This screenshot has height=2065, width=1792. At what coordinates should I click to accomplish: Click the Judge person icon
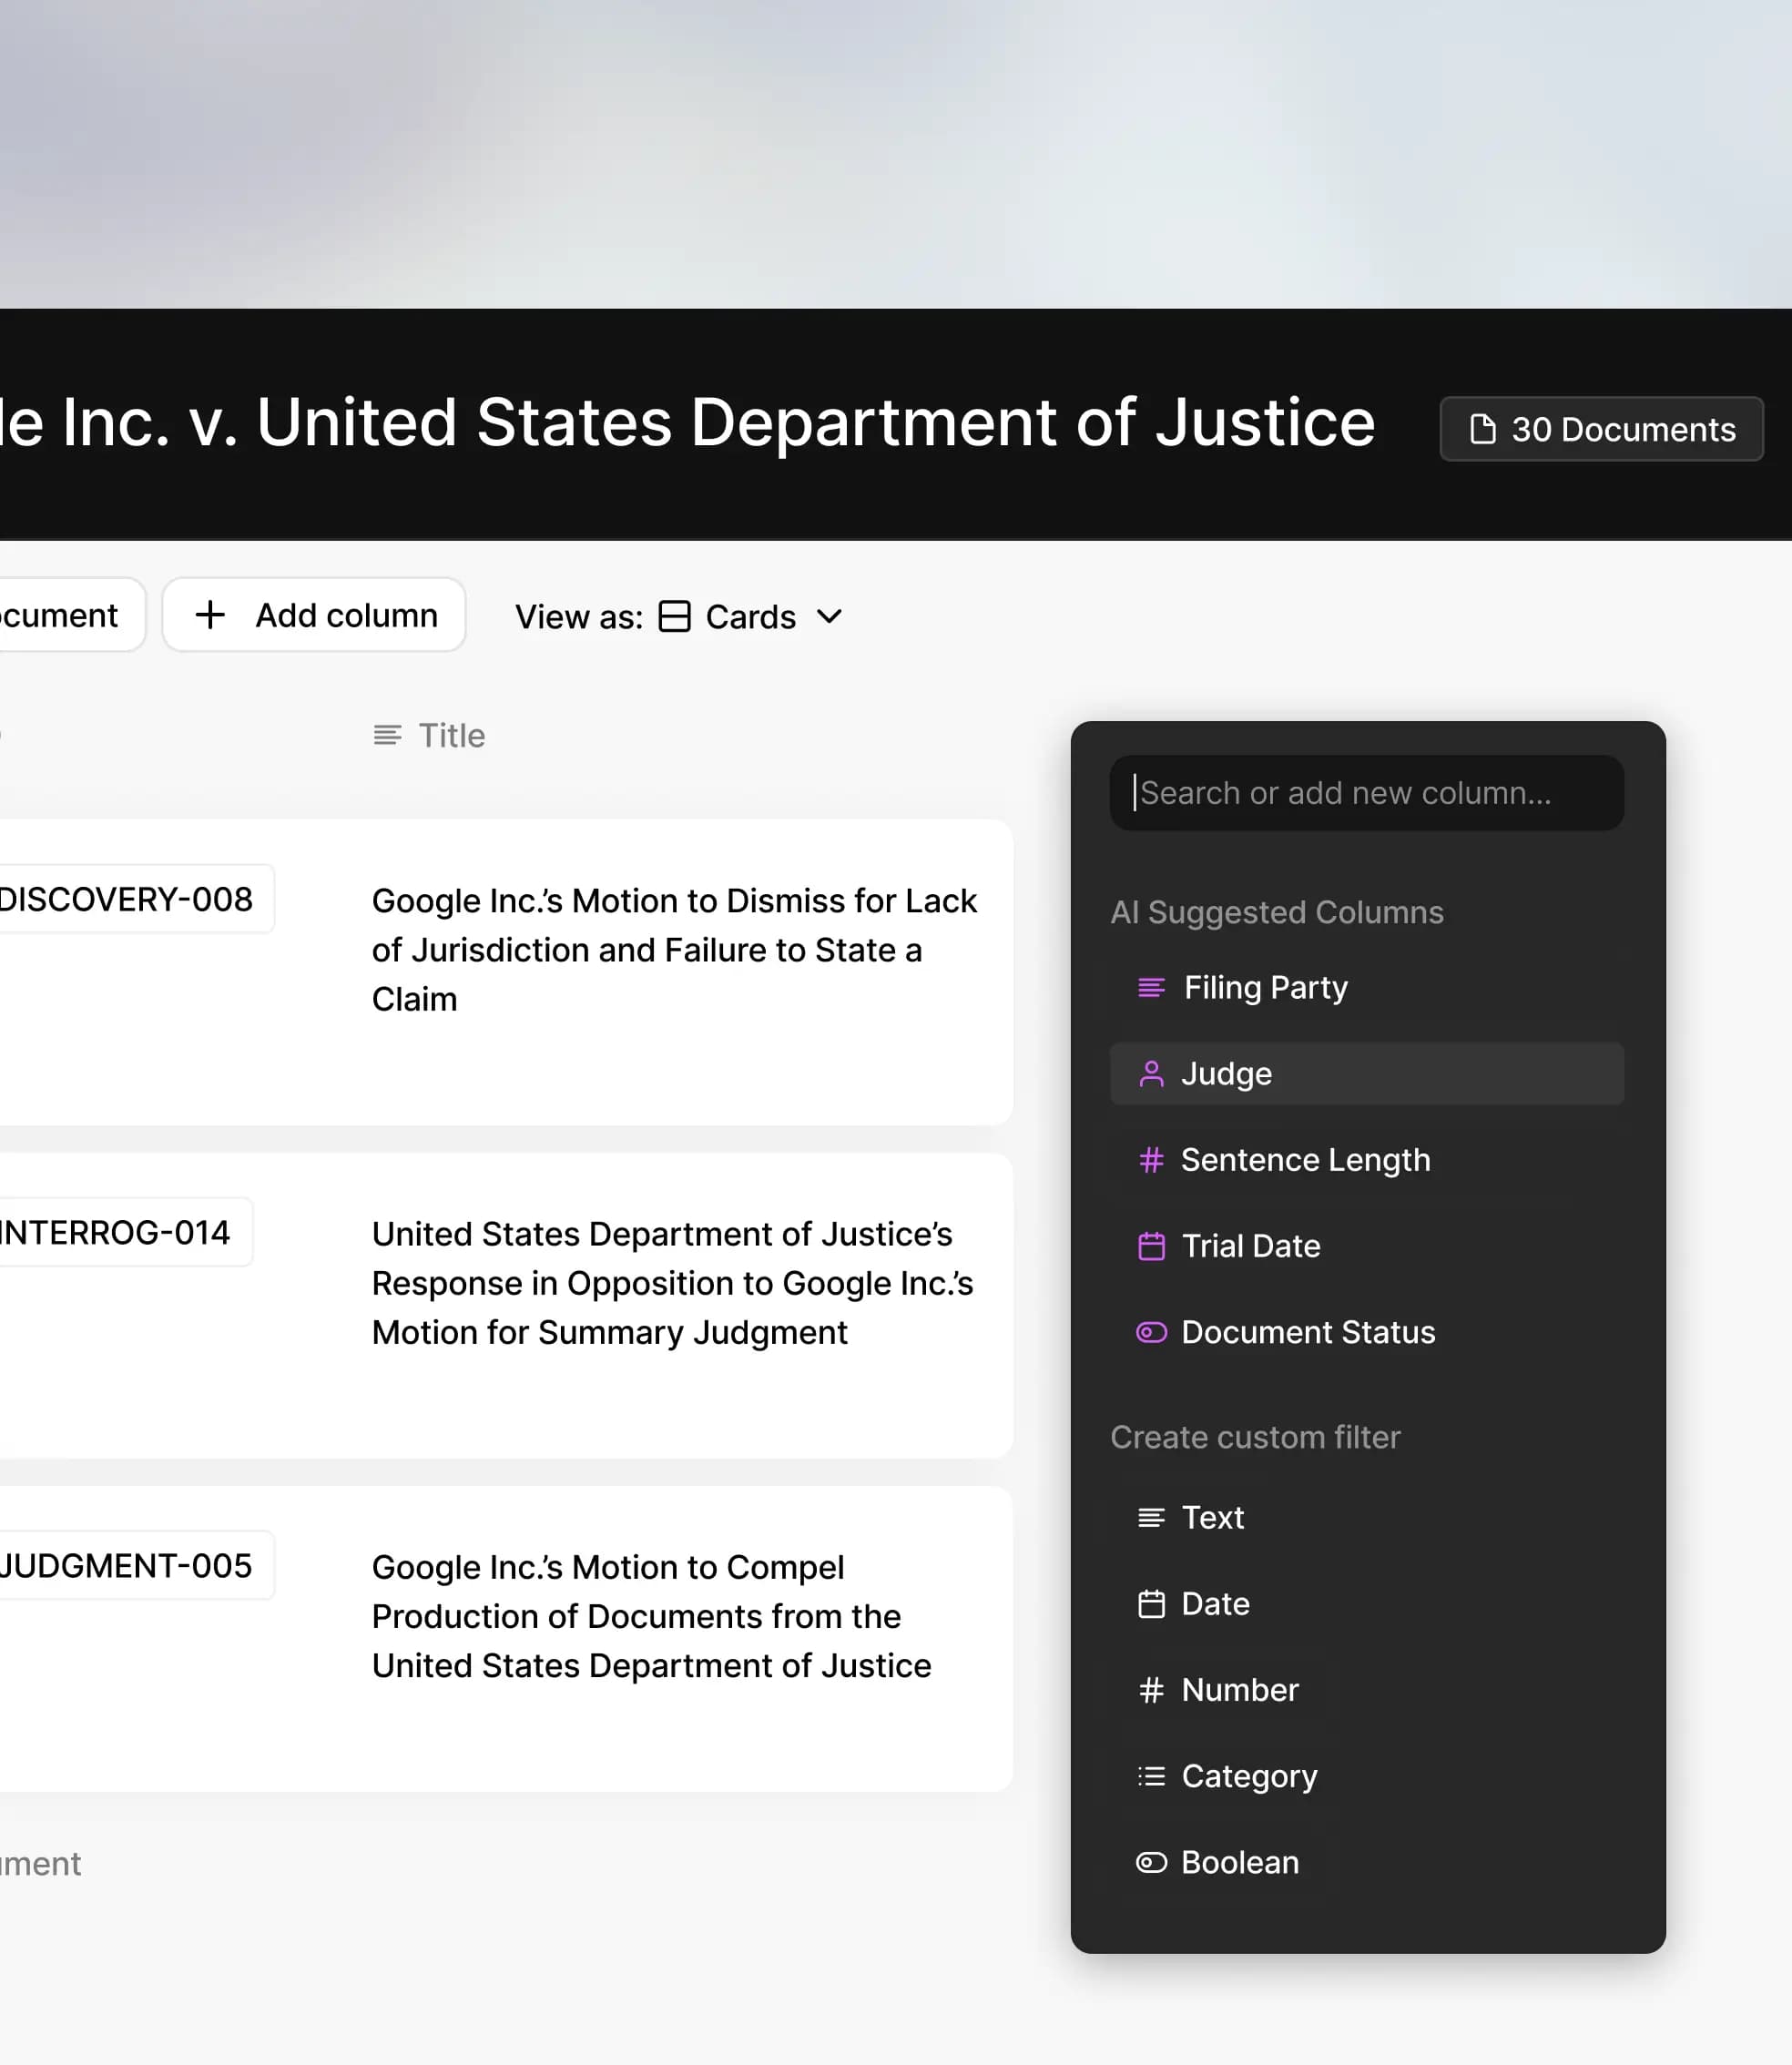point(1151,1074)
